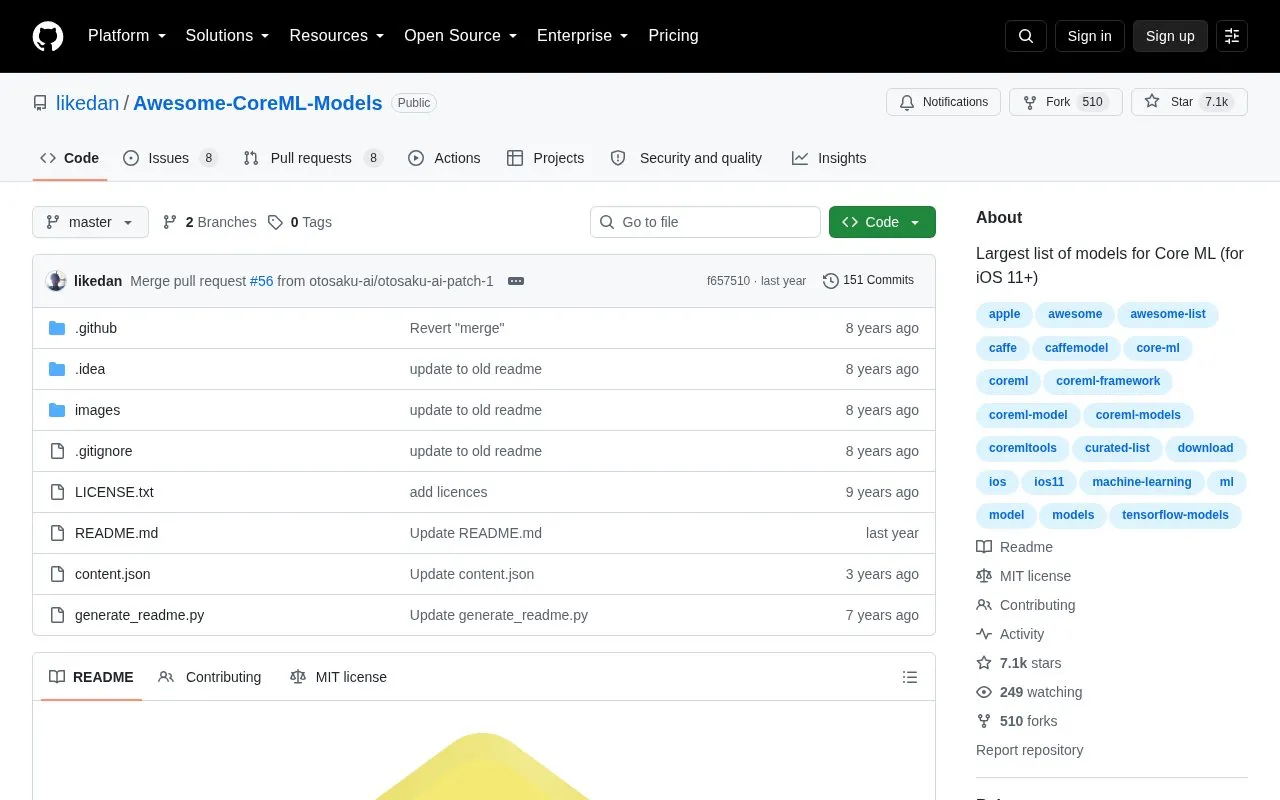This screenshot has height=800, width=1280.
Task: Open the coreml-framework topic tag
Action: tap(1108, 381)
